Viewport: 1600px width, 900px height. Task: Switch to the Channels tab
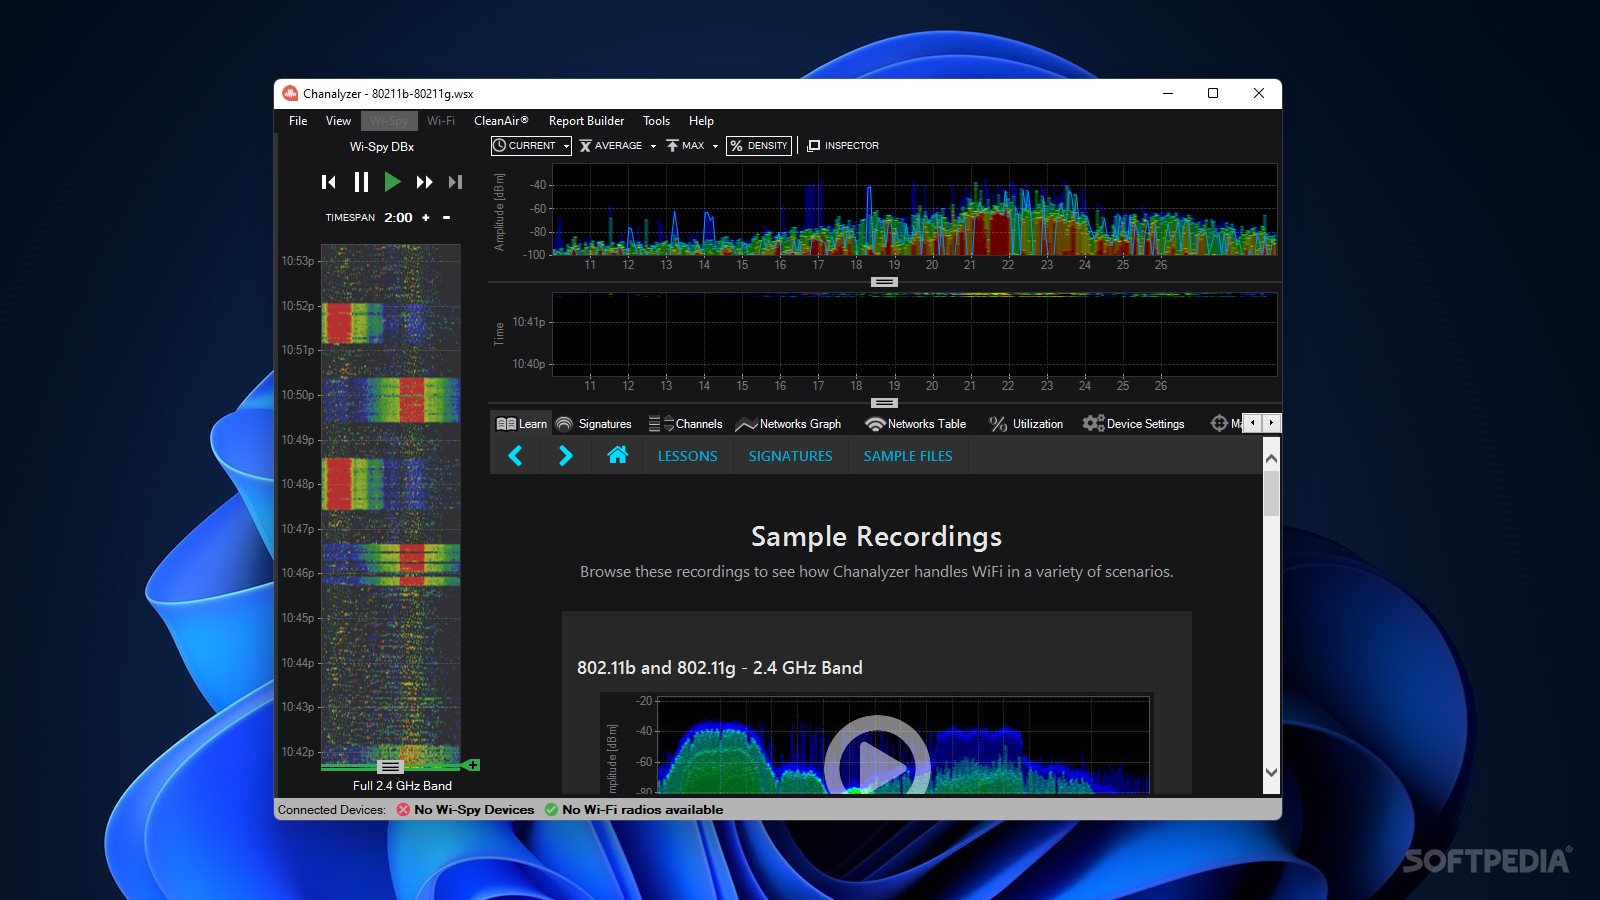pos(685,424)
